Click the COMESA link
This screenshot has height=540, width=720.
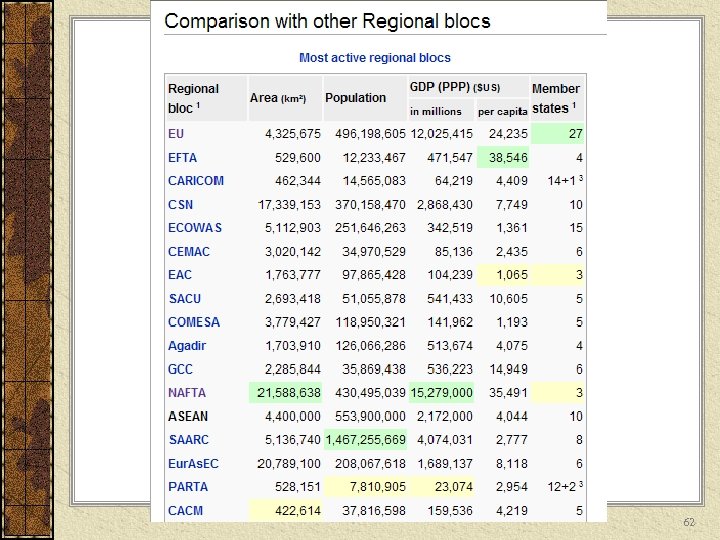[193, 322]
